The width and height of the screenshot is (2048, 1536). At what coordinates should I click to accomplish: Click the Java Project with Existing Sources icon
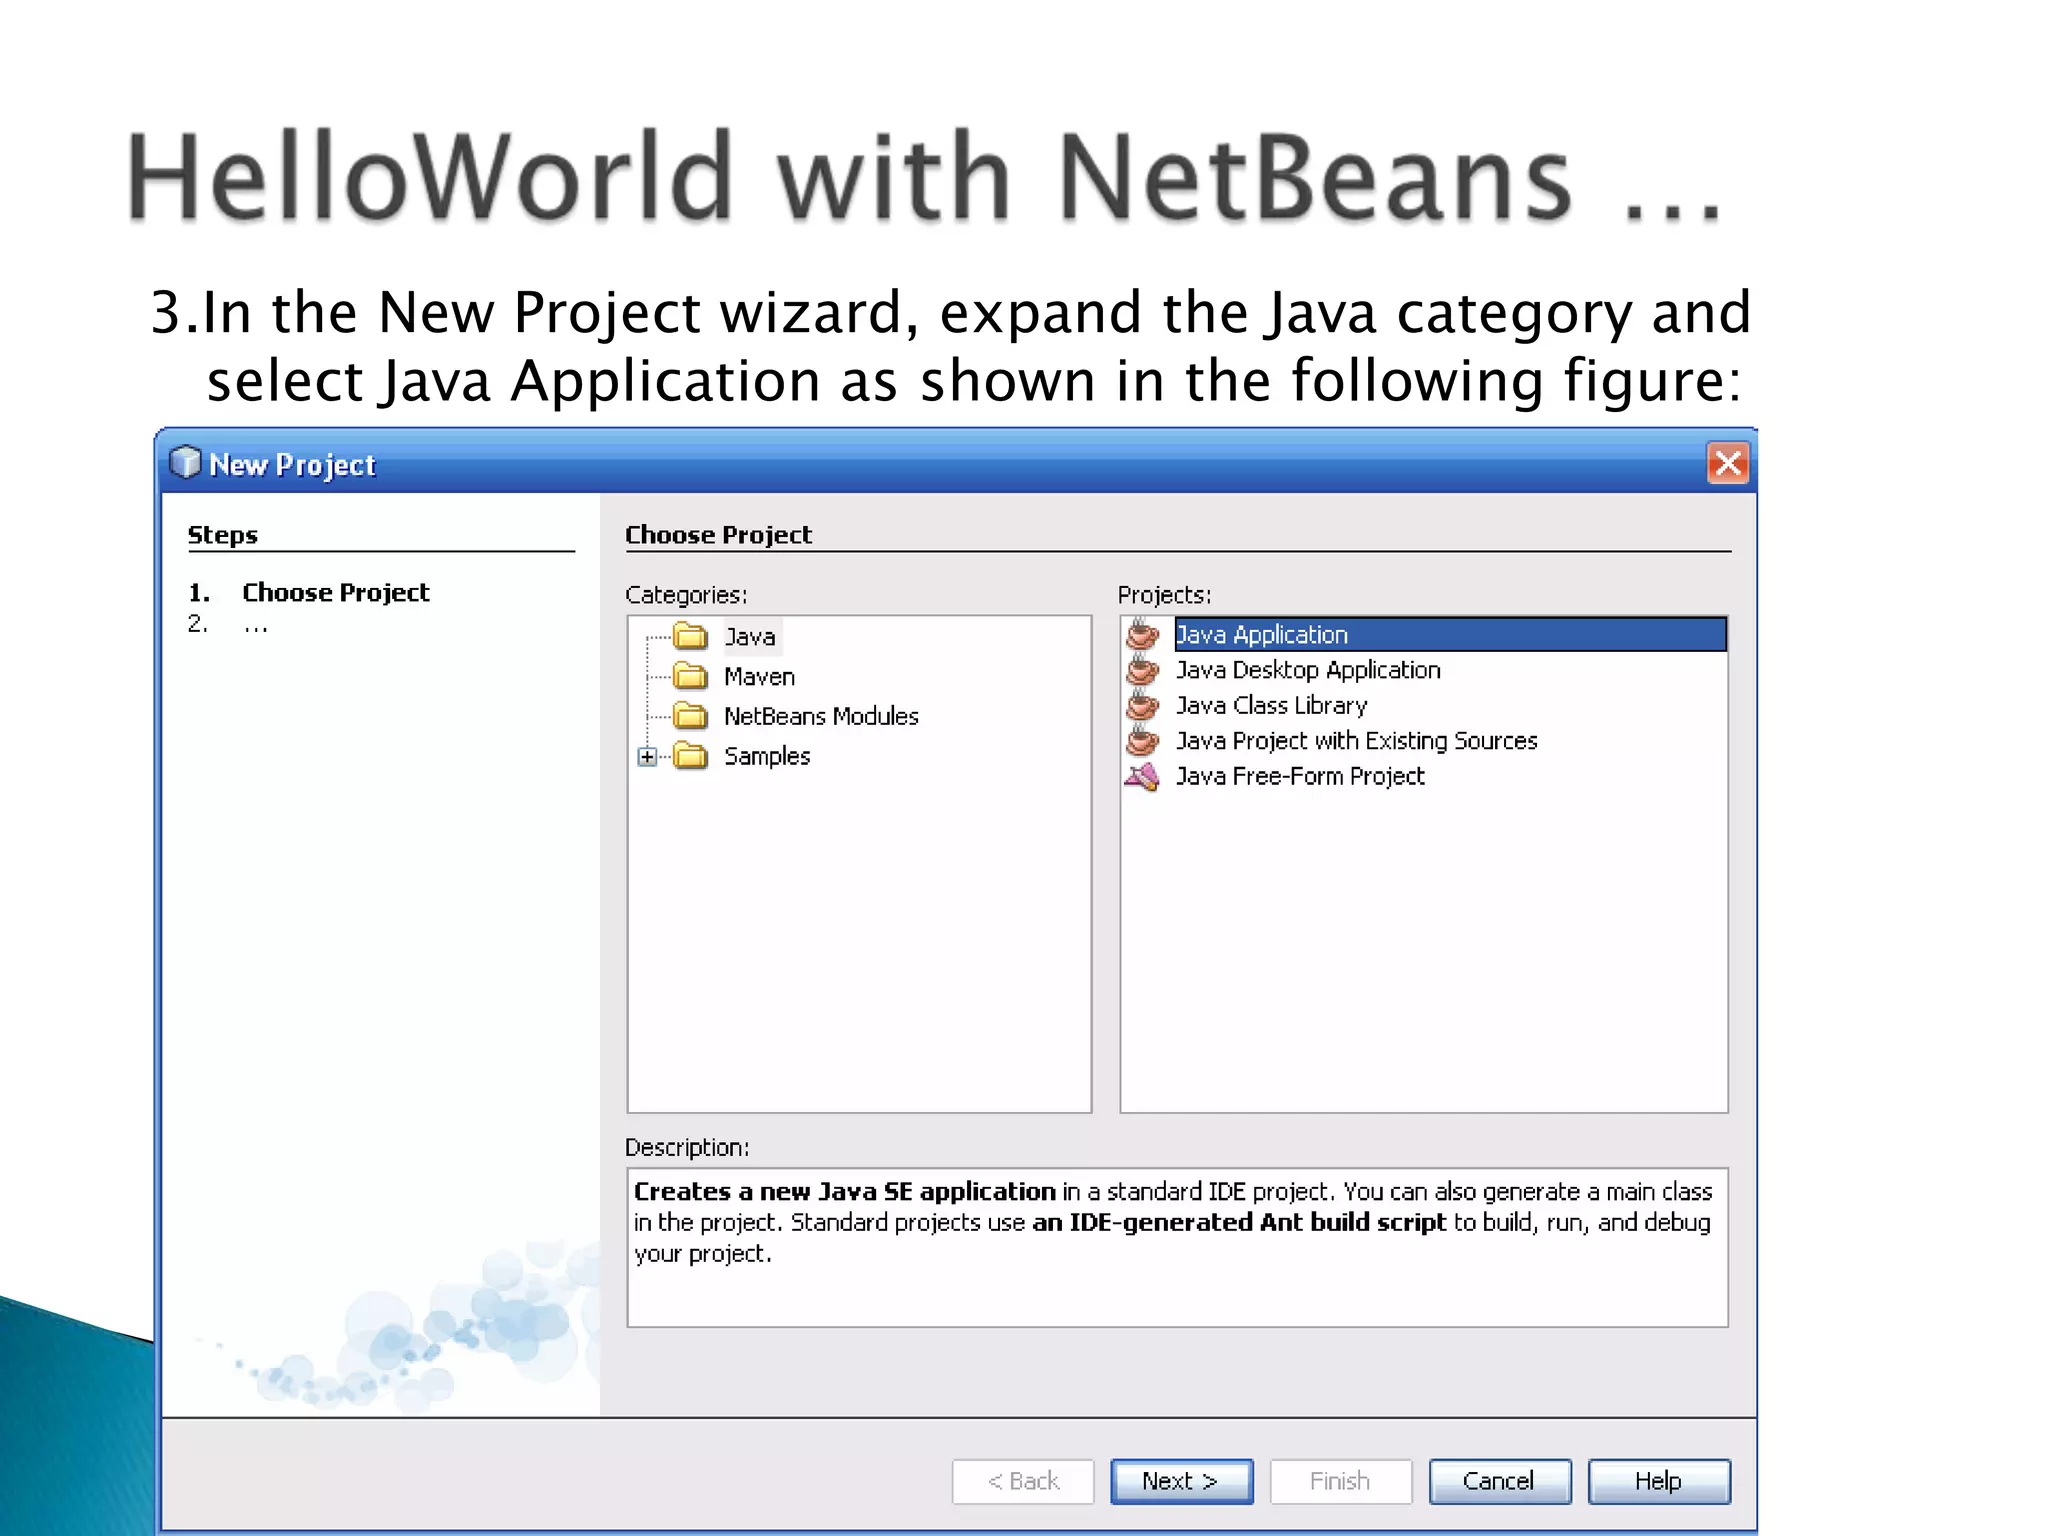click(1142, 740)
